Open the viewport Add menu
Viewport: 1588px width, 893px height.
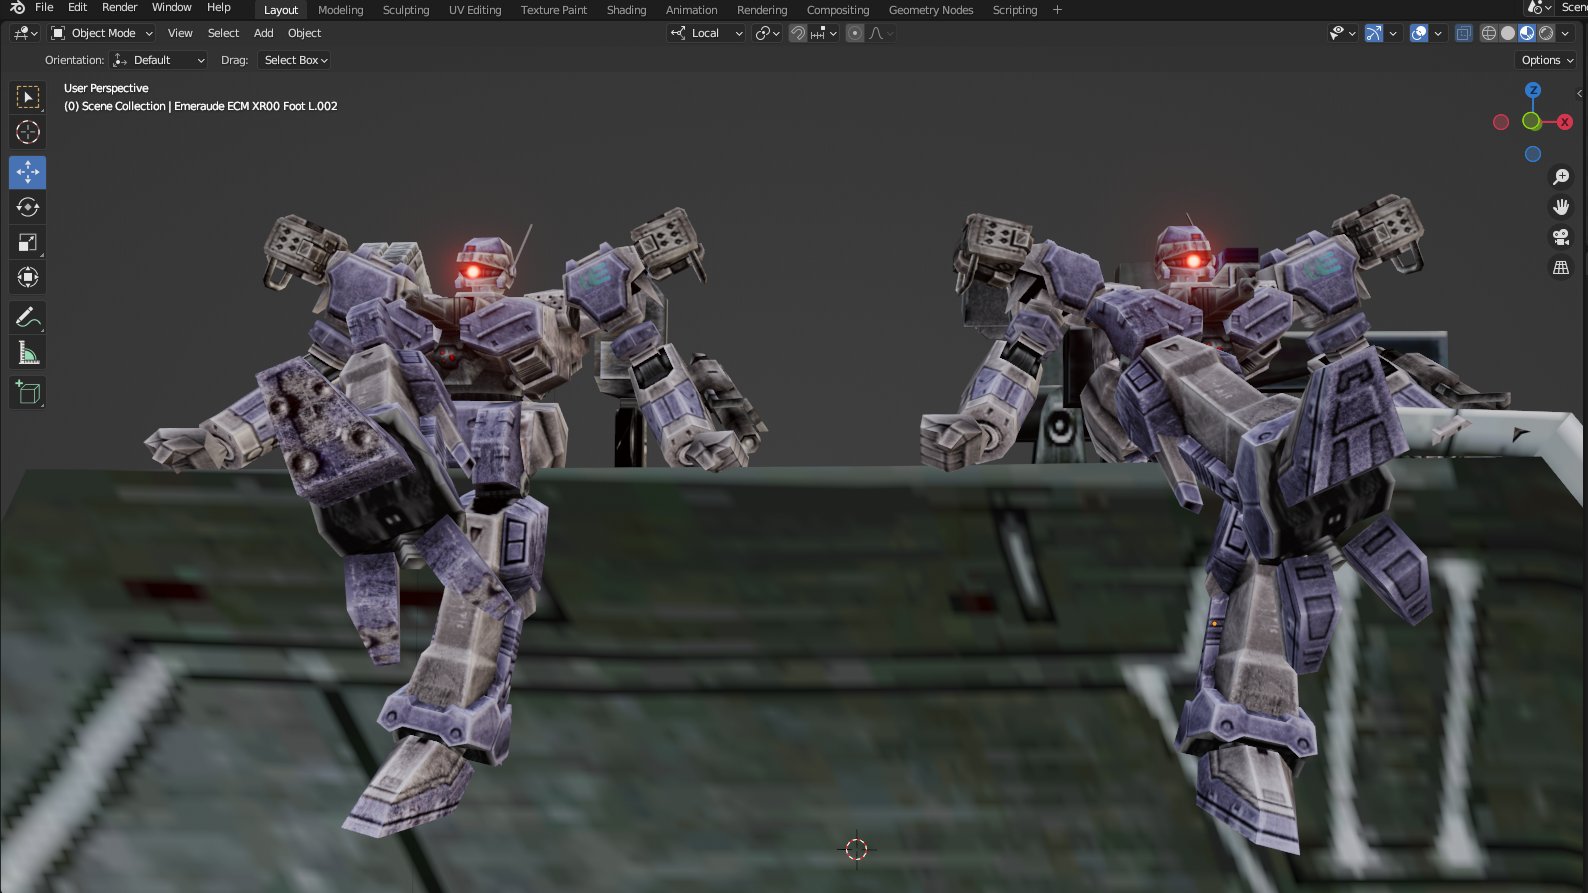[x=264, y=33]
